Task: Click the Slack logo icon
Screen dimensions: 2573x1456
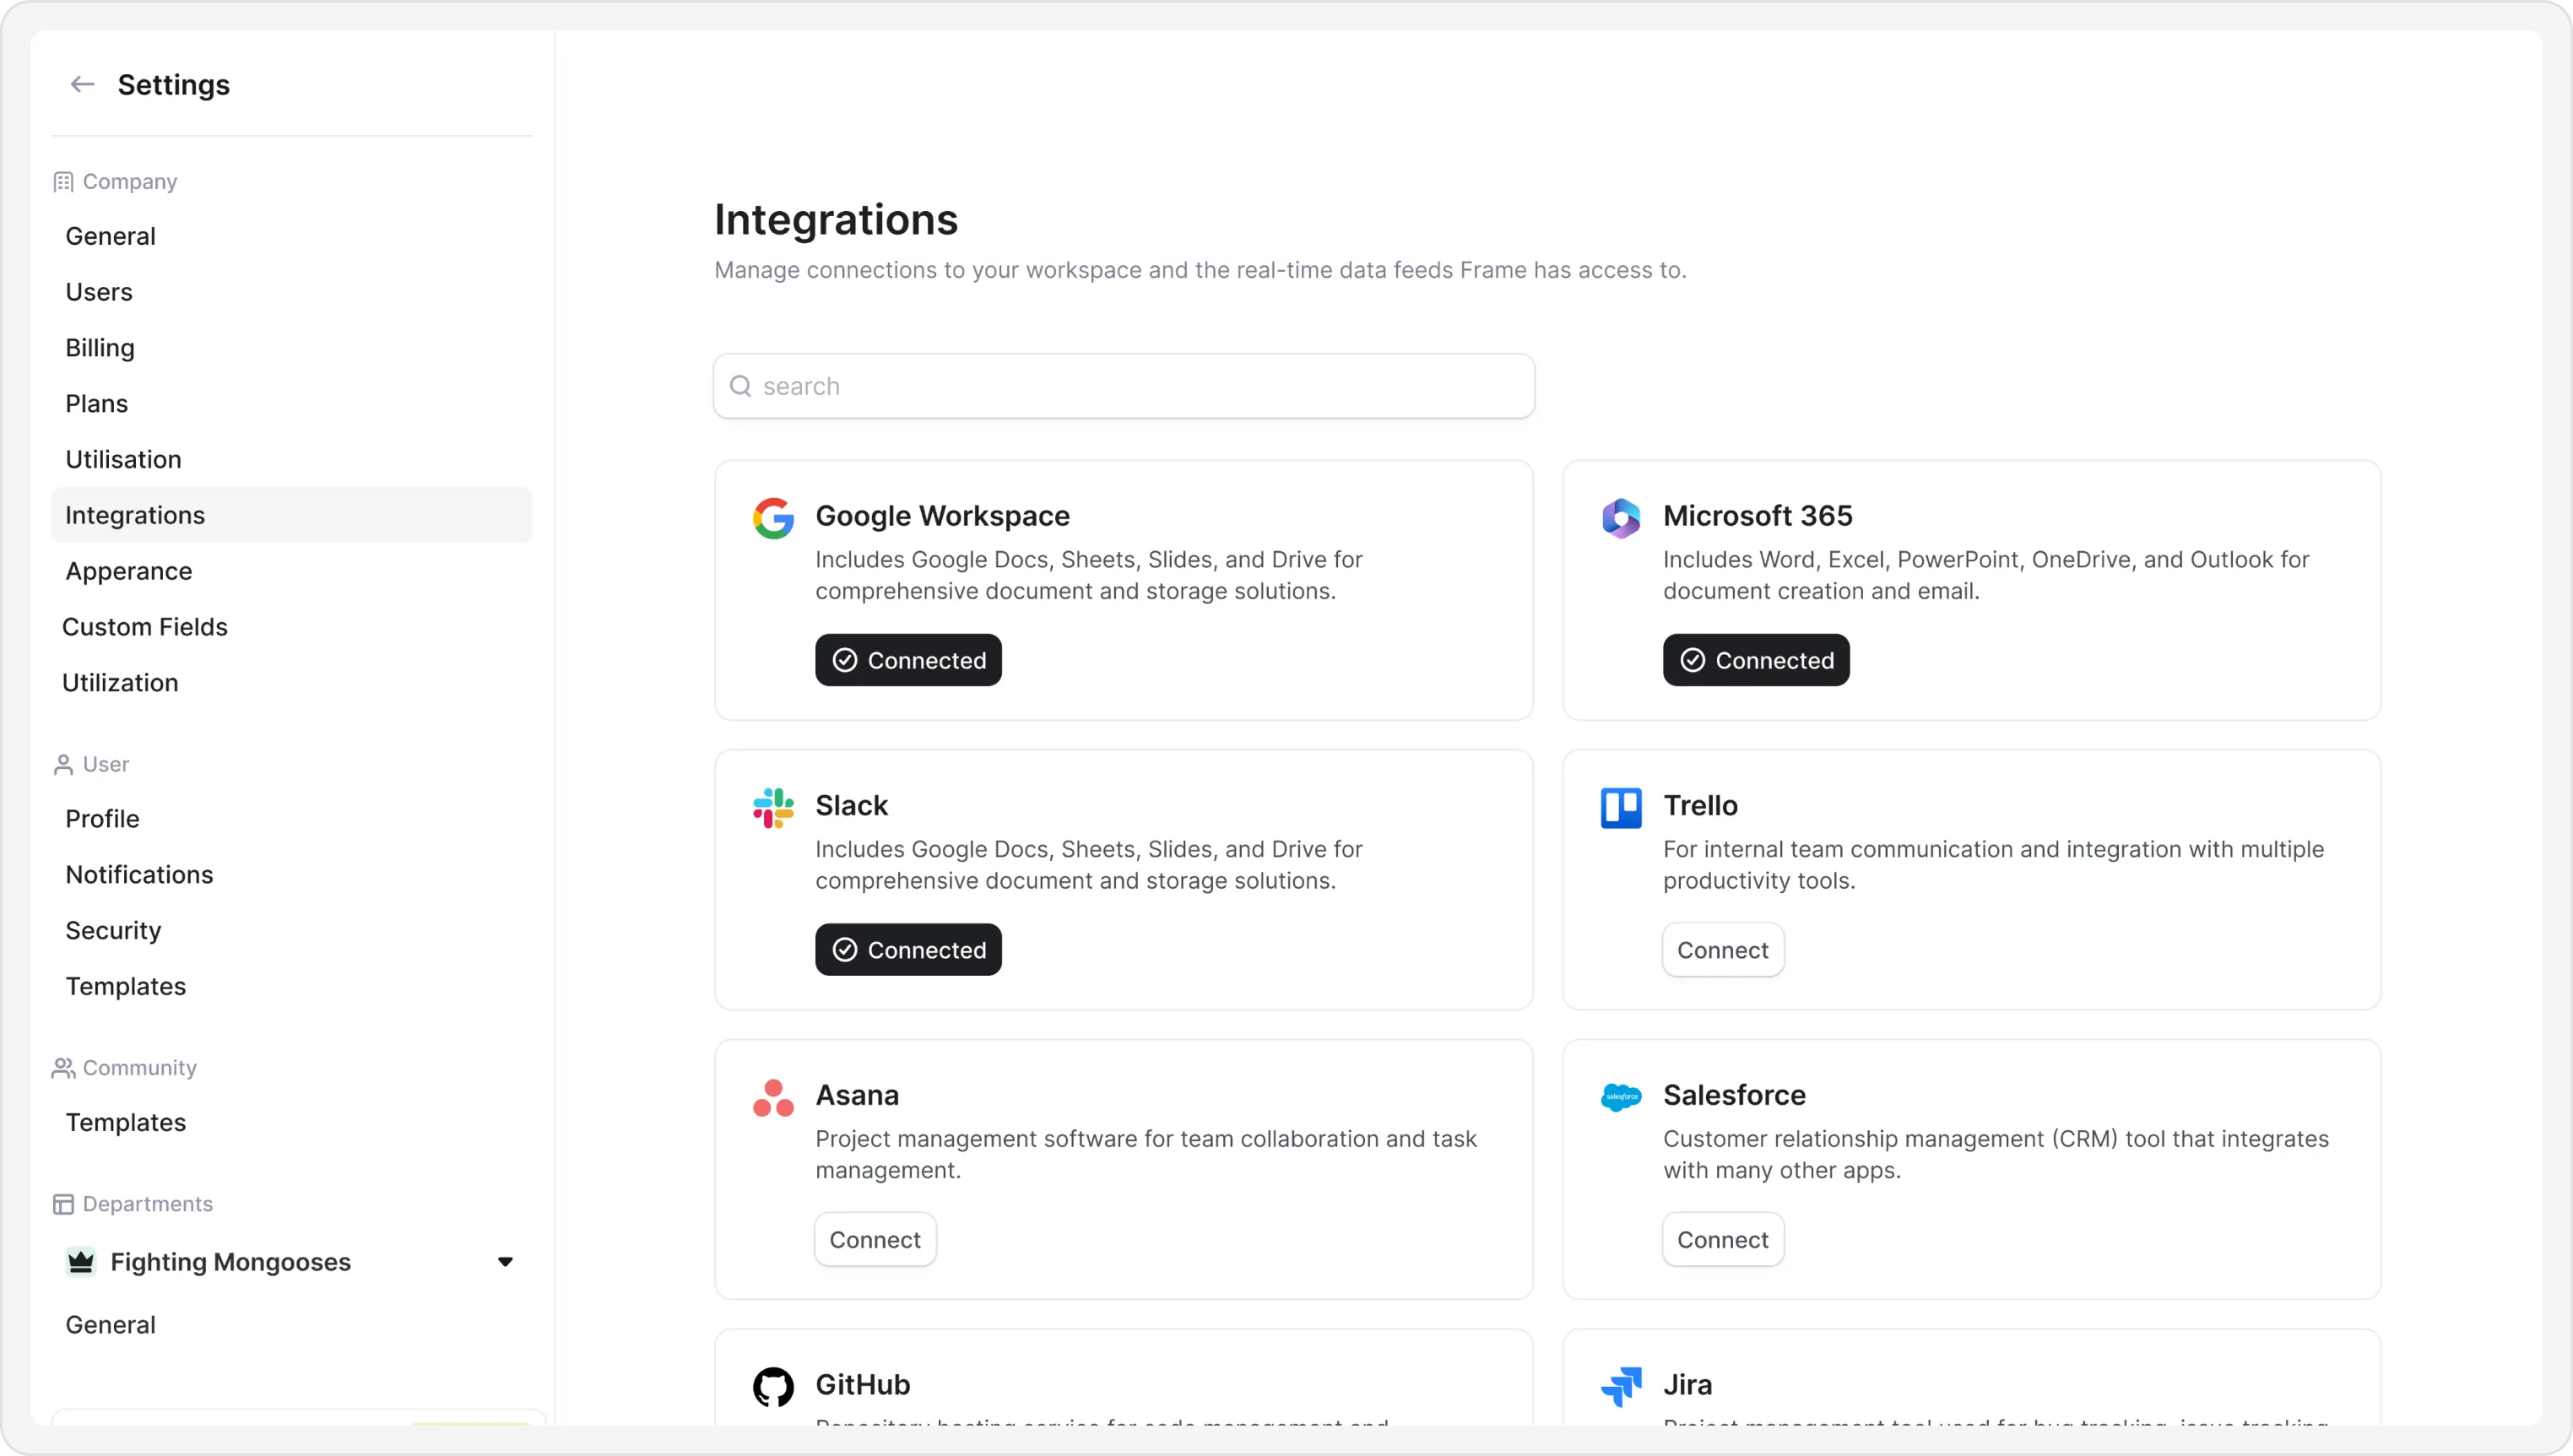Action: click(773, 808)
